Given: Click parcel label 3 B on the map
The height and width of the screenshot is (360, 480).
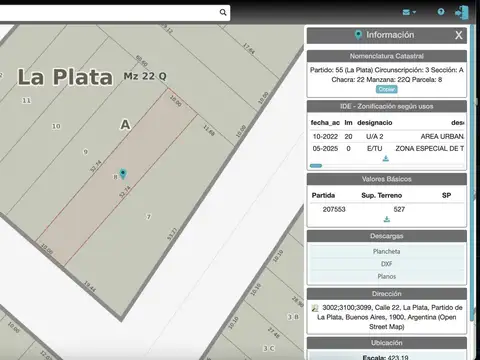Looking at the screenshot, I should [x=293, y=317].
